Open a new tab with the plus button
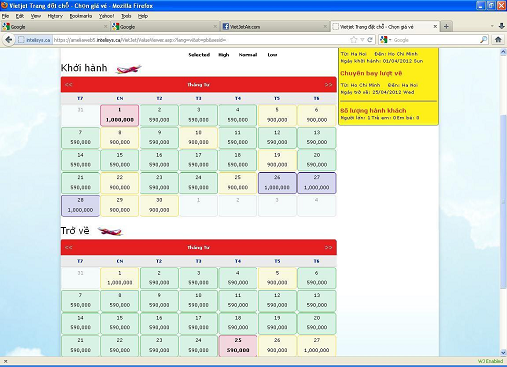 tap(446, 27)
